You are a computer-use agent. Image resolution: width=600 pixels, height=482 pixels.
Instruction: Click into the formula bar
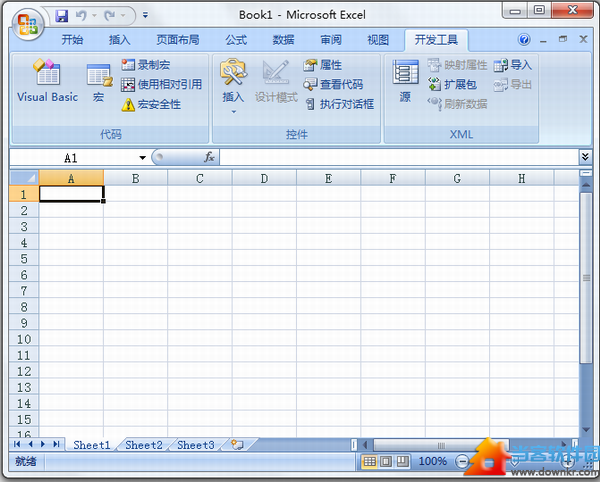(x=399, y=157)
